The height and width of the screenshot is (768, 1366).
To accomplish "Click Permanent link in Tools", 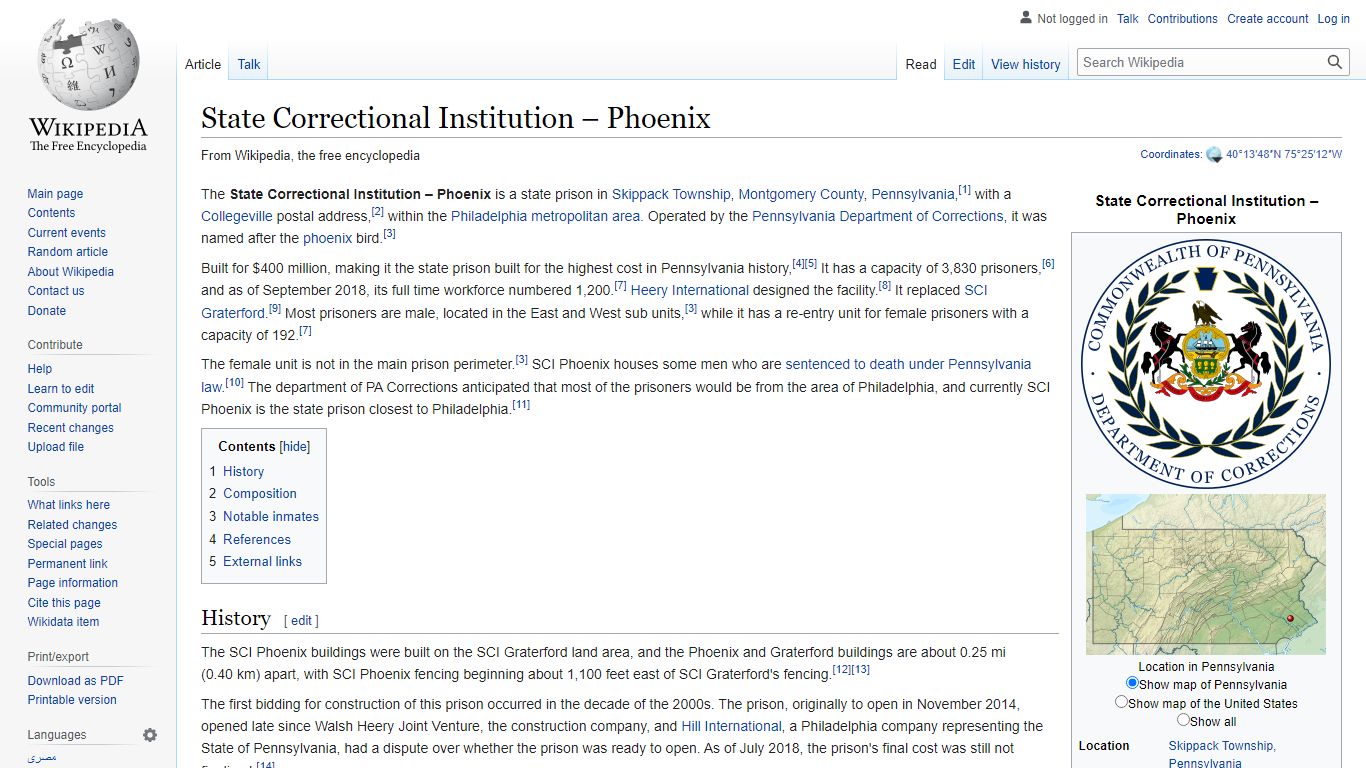I will coord(67,564).
